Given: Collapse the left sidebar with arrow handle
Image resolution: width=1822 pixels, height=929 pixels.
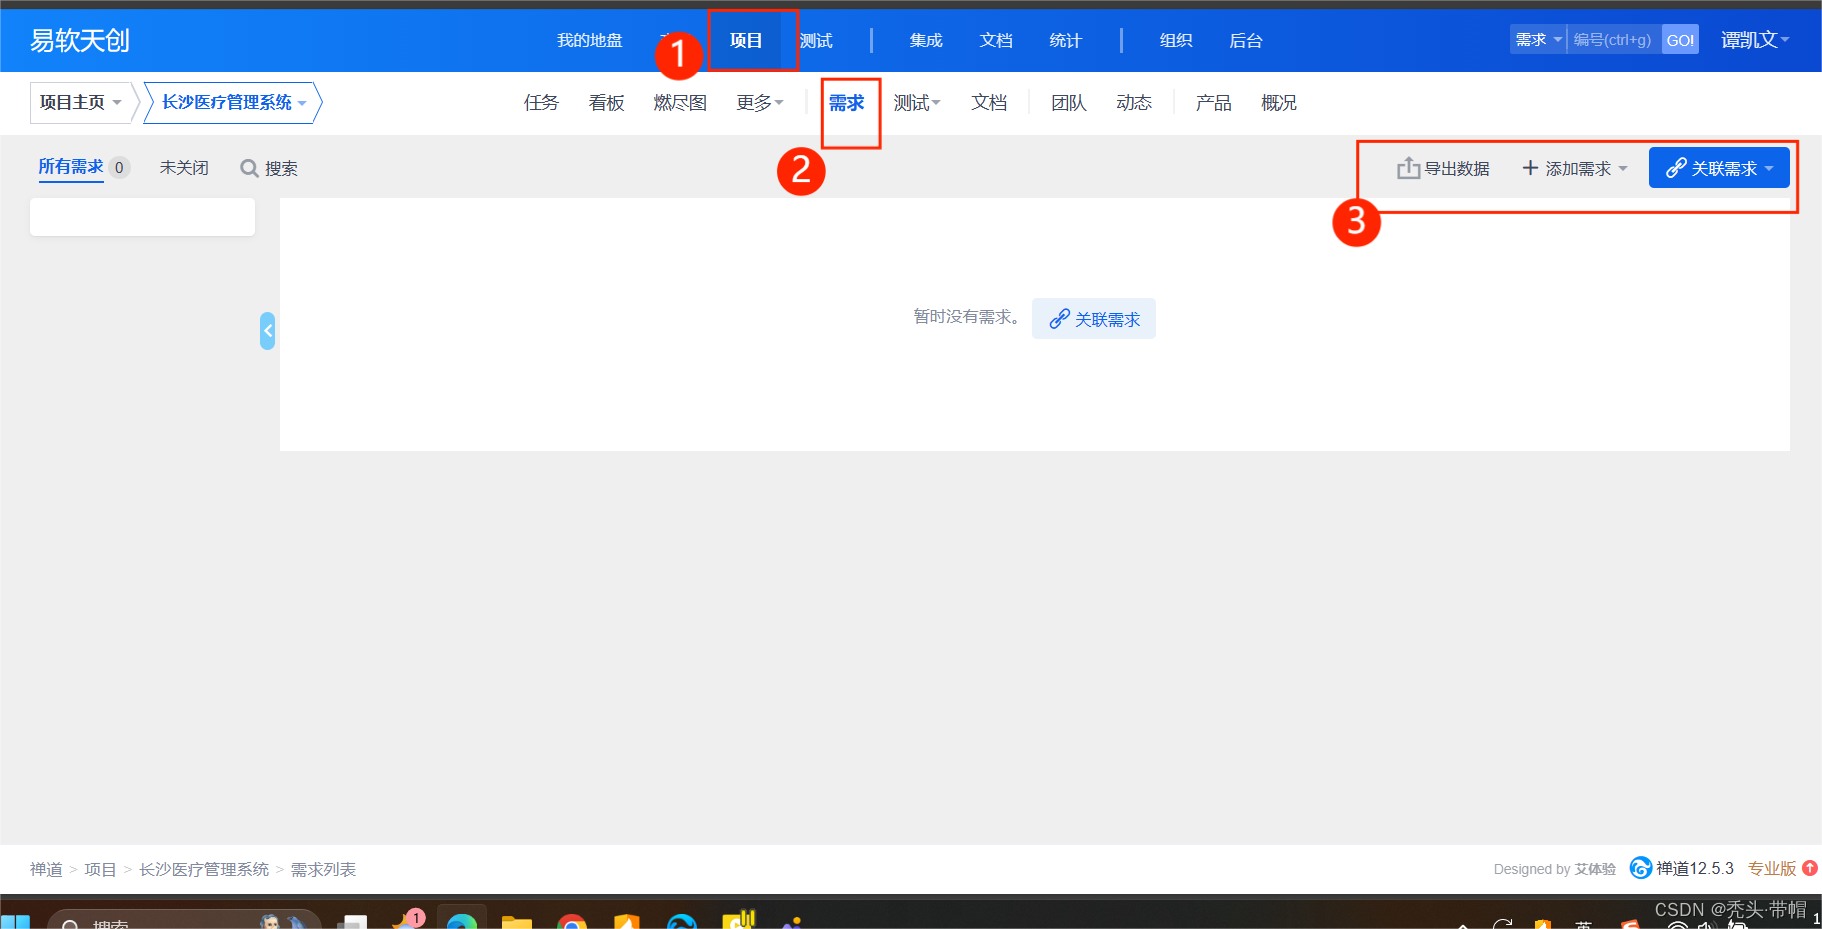Looking at the screenshot, I should click(x=267, y=331).
